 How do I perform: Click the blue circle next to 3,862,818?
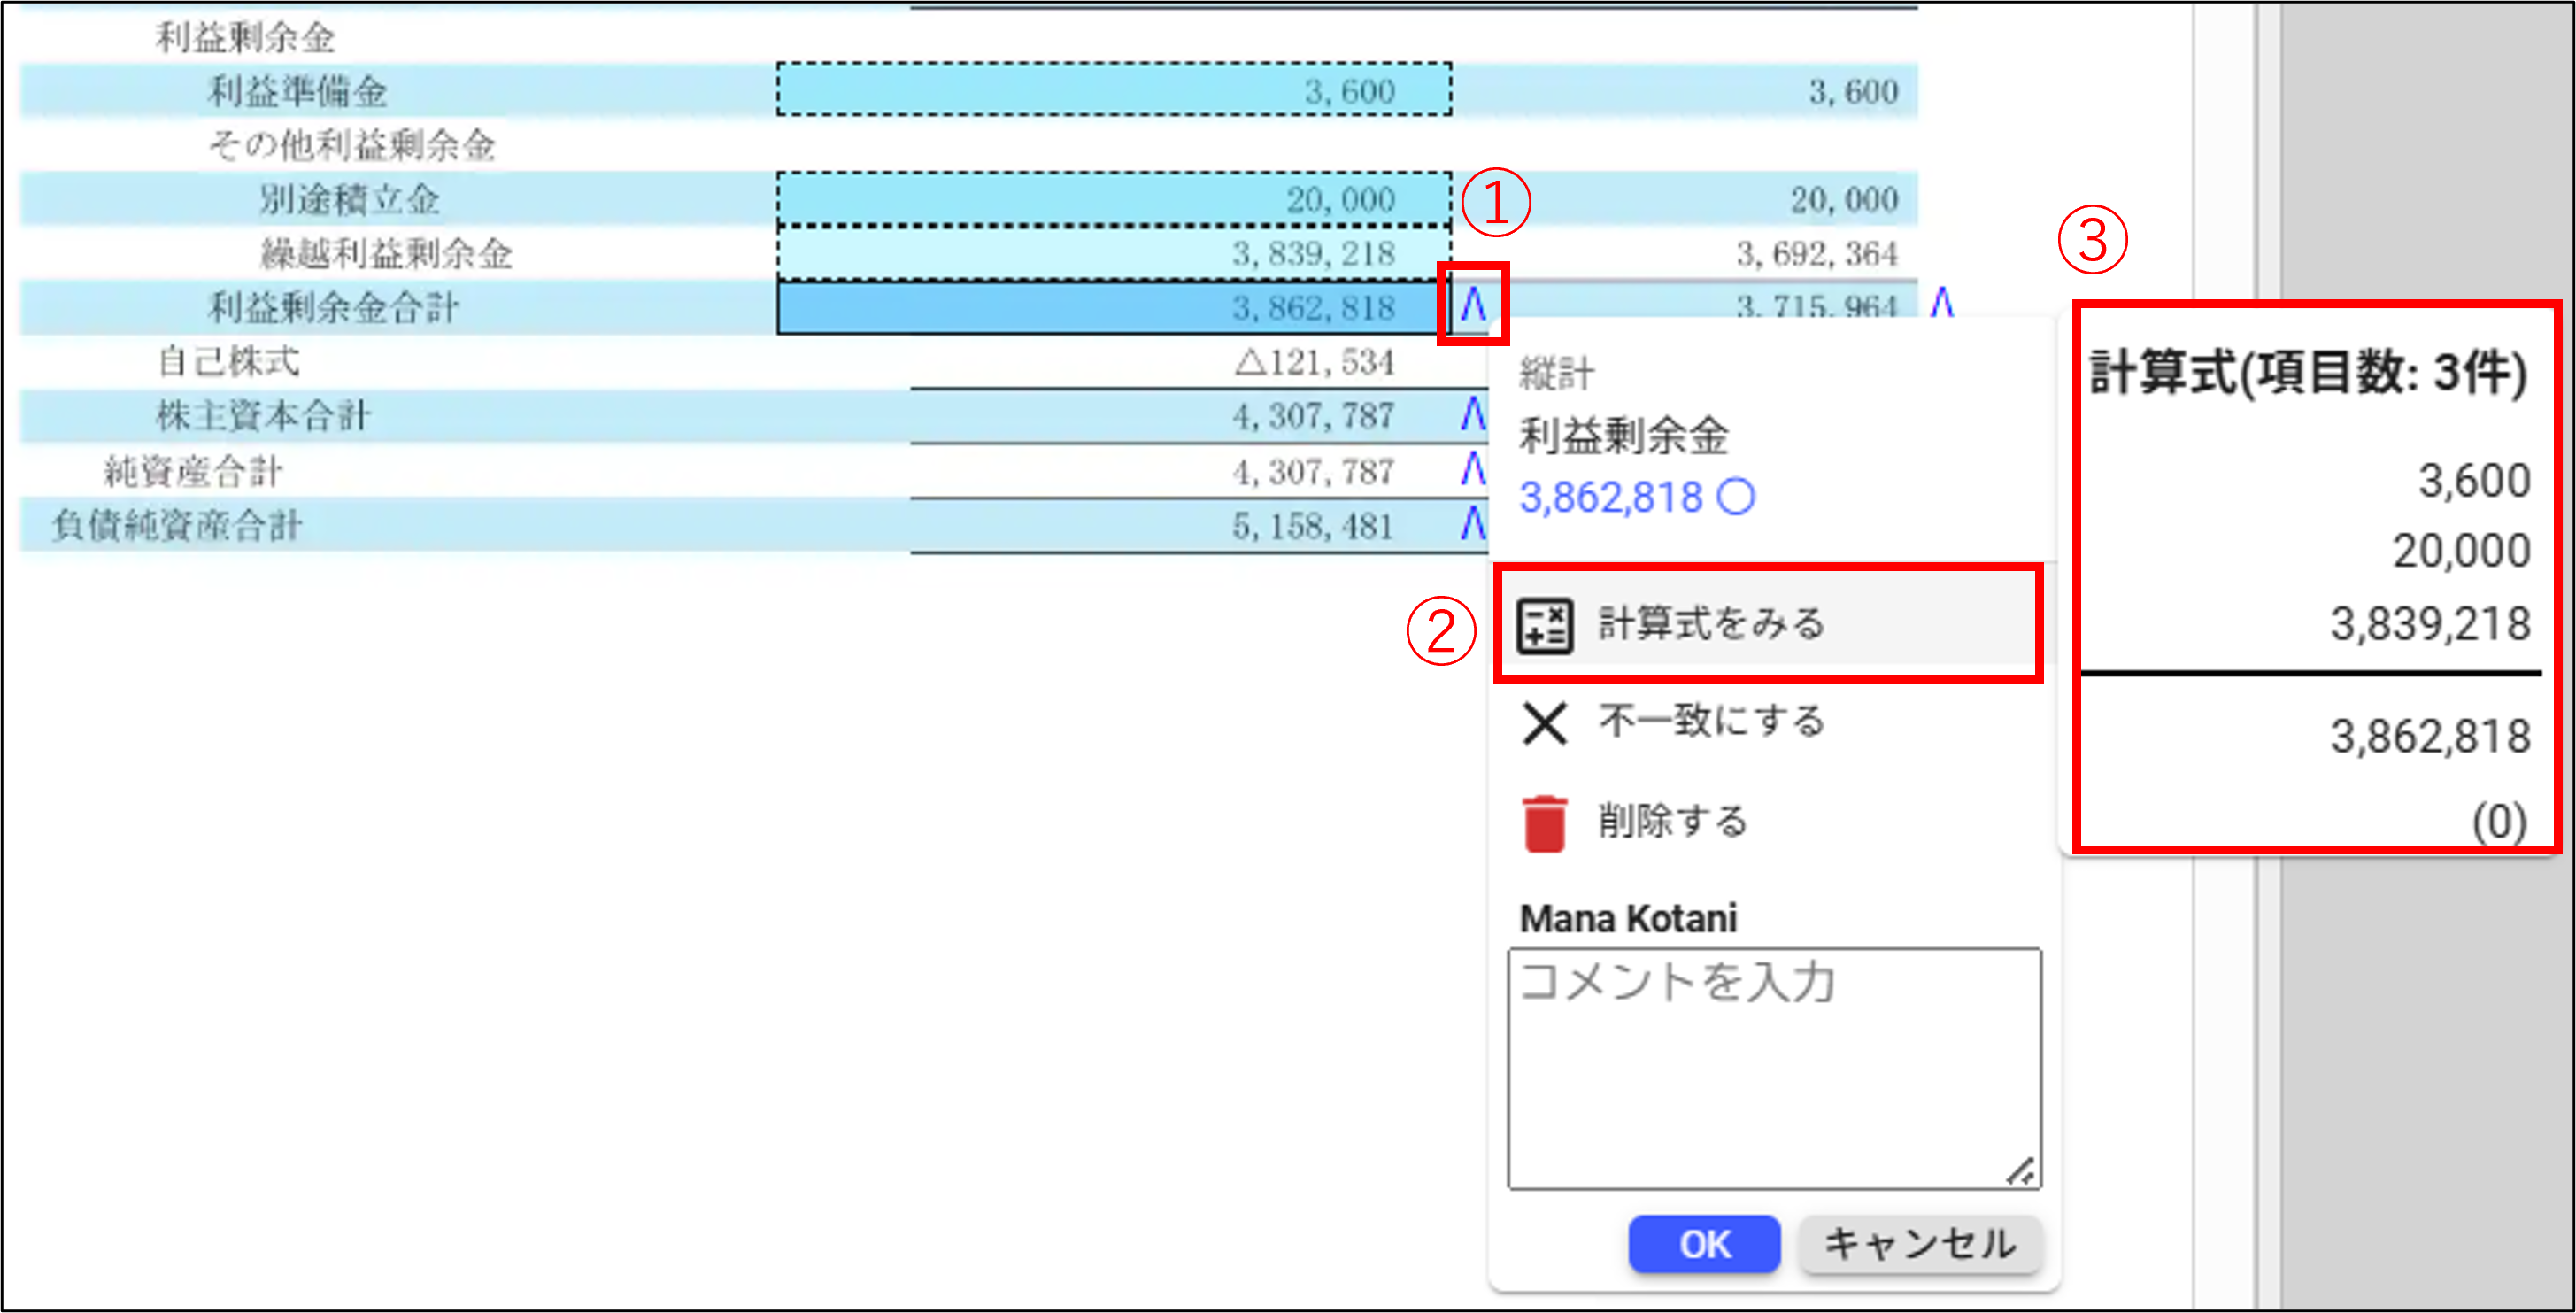(1736, 497)
